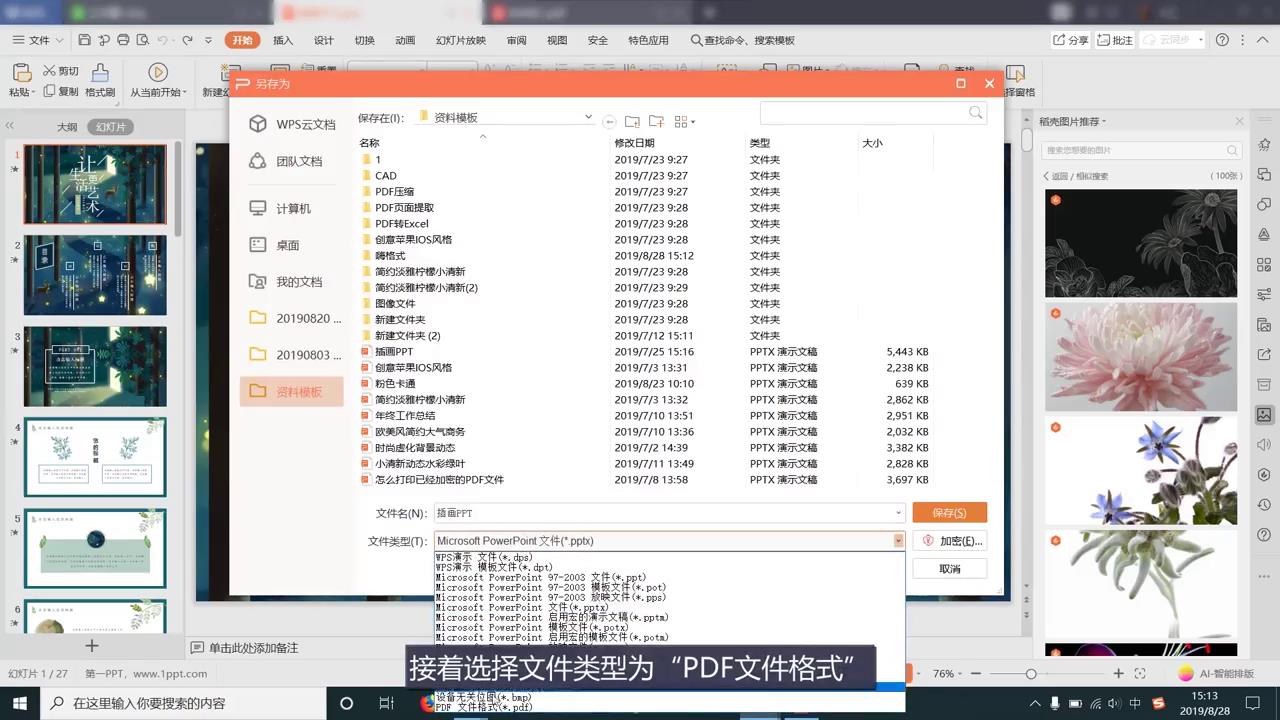Close the 稻壳图片推荐 panel
Image resolution: width=1280 pixels, height=720 pixels.
coord(1239,122)
